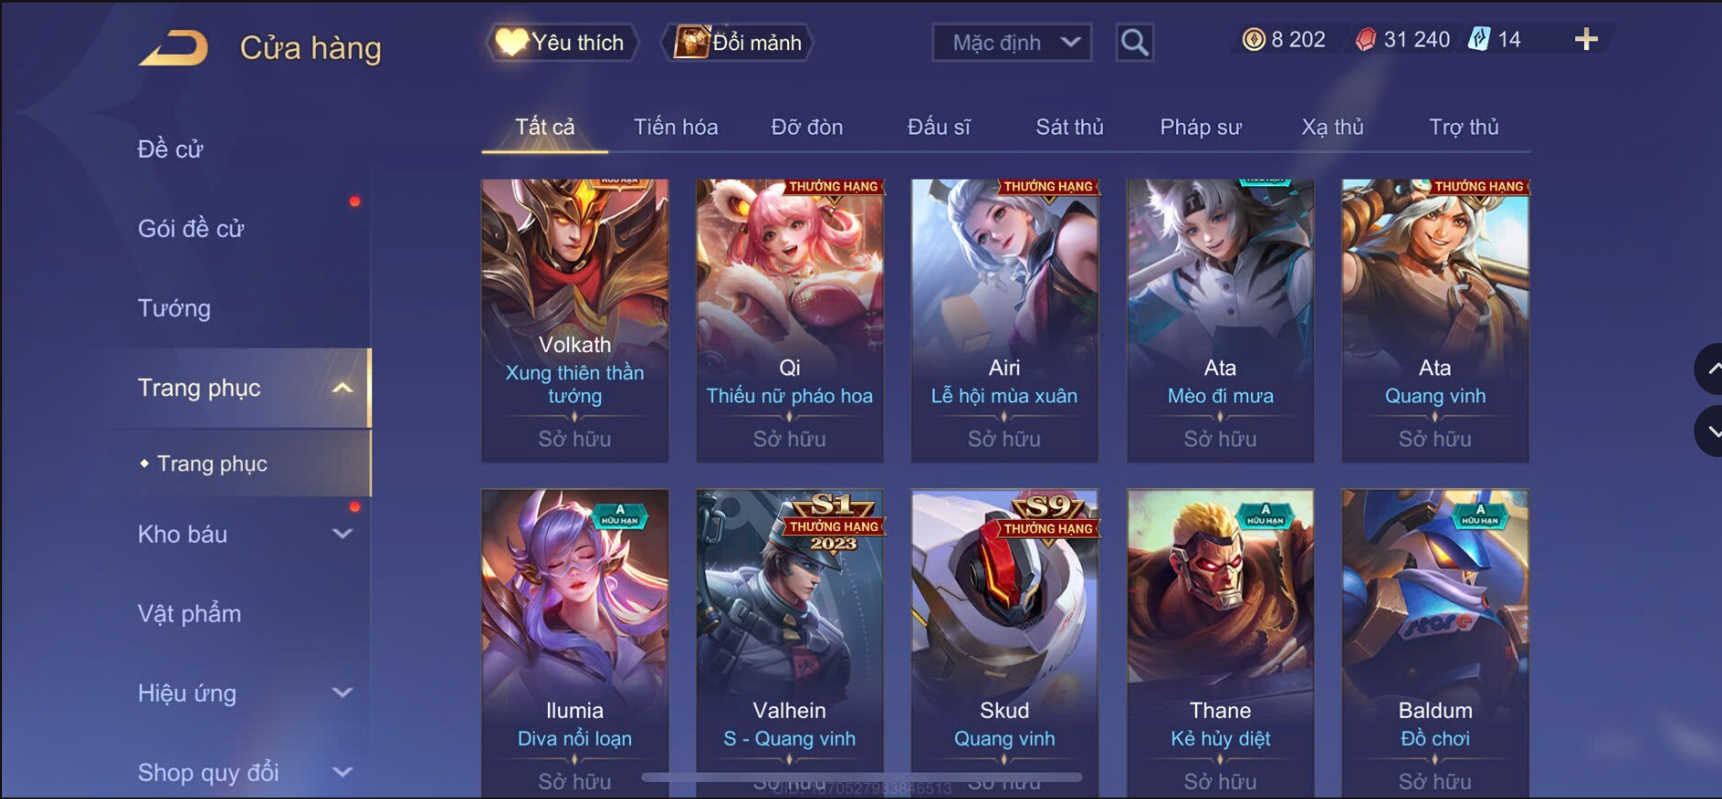Collapse the Trang phục sidebar section
The height and width of the screenshot is (799, 1722).
(x=342, y=388)
